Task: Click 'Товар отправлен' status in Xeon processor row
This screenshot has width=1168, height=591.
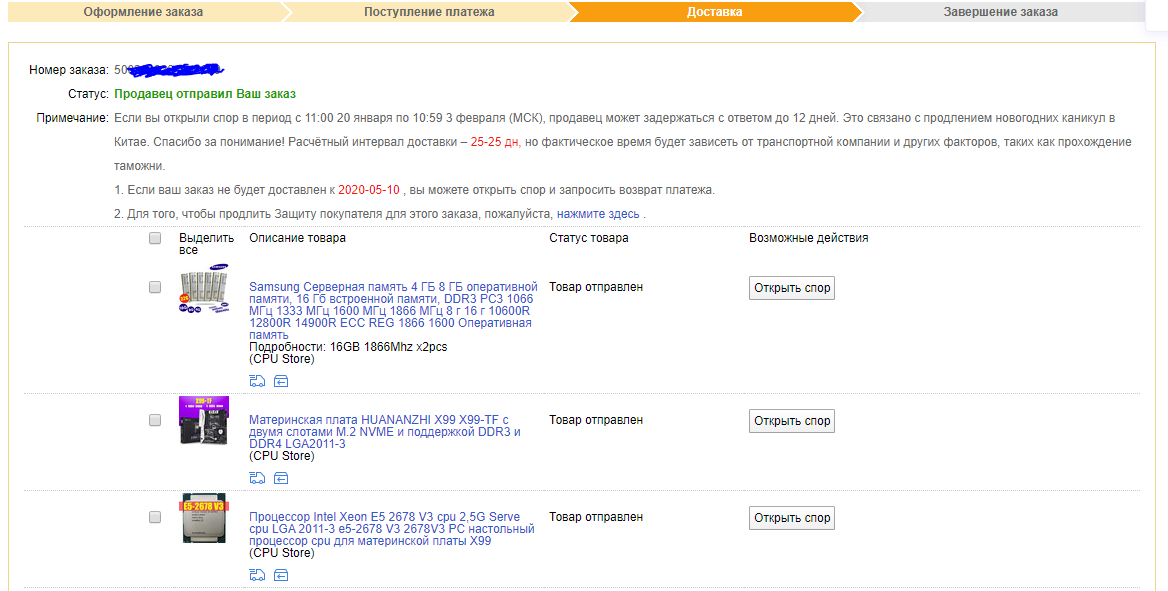Action: click(596, 517)
